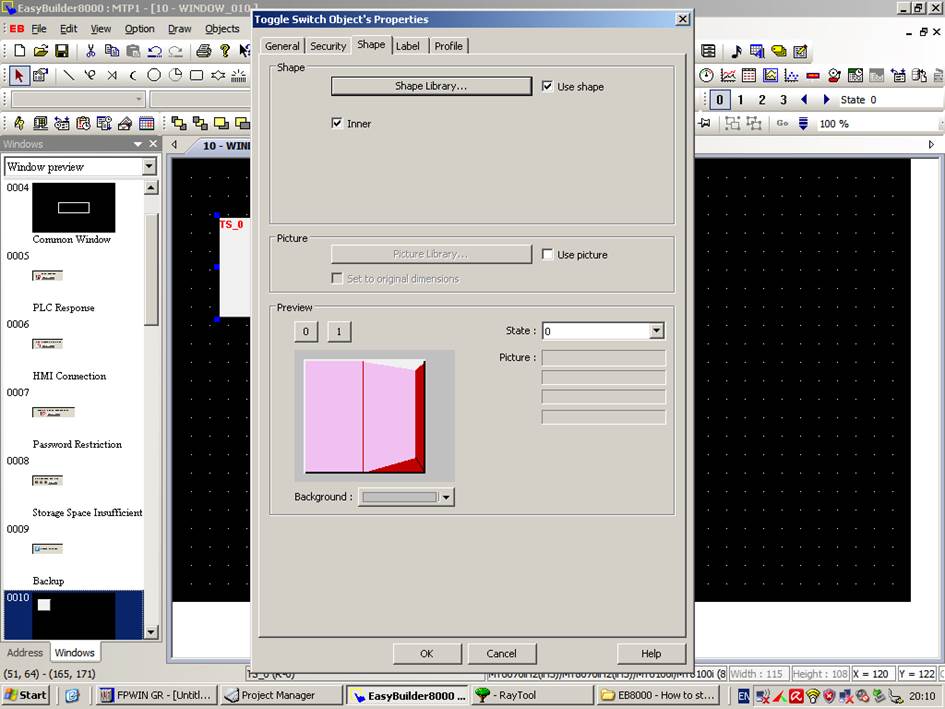Uncheck the Use shape checkbox
945x709 pixels.
[x=548, y=86]
